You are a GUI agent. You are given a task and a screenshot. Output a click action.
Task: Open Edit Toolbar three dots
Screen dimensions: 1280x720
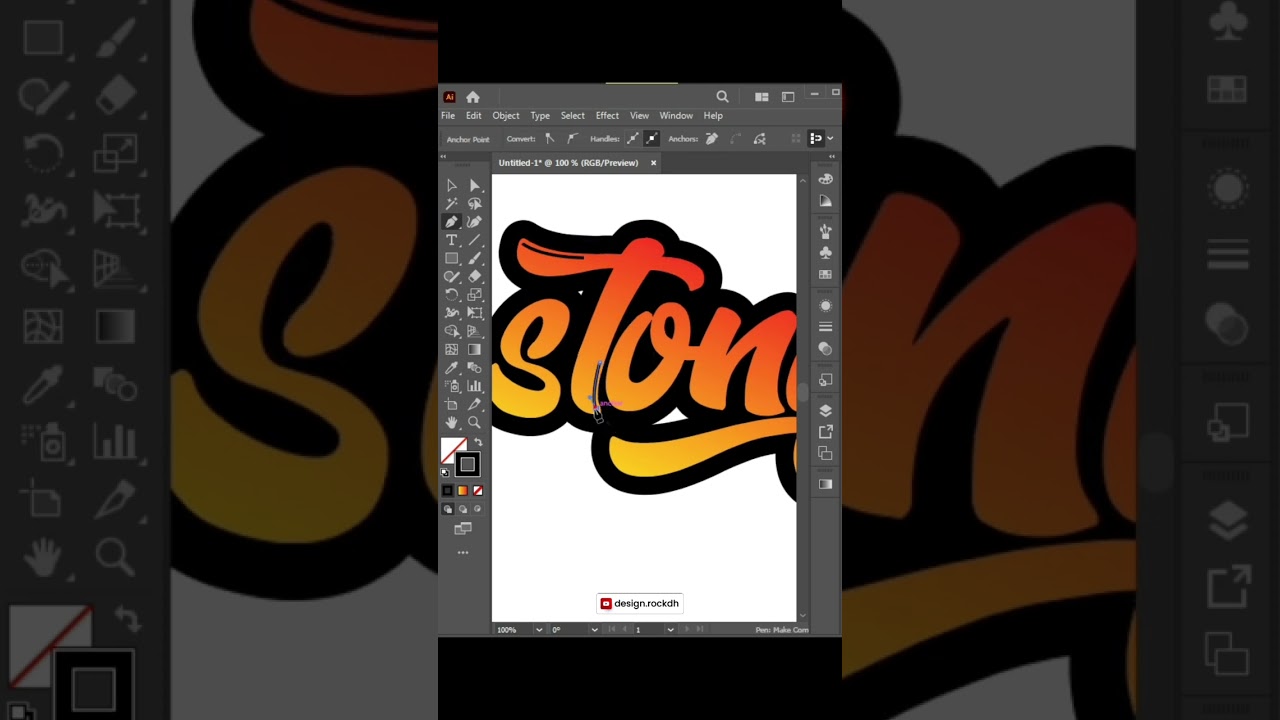[x=462, y=552]
